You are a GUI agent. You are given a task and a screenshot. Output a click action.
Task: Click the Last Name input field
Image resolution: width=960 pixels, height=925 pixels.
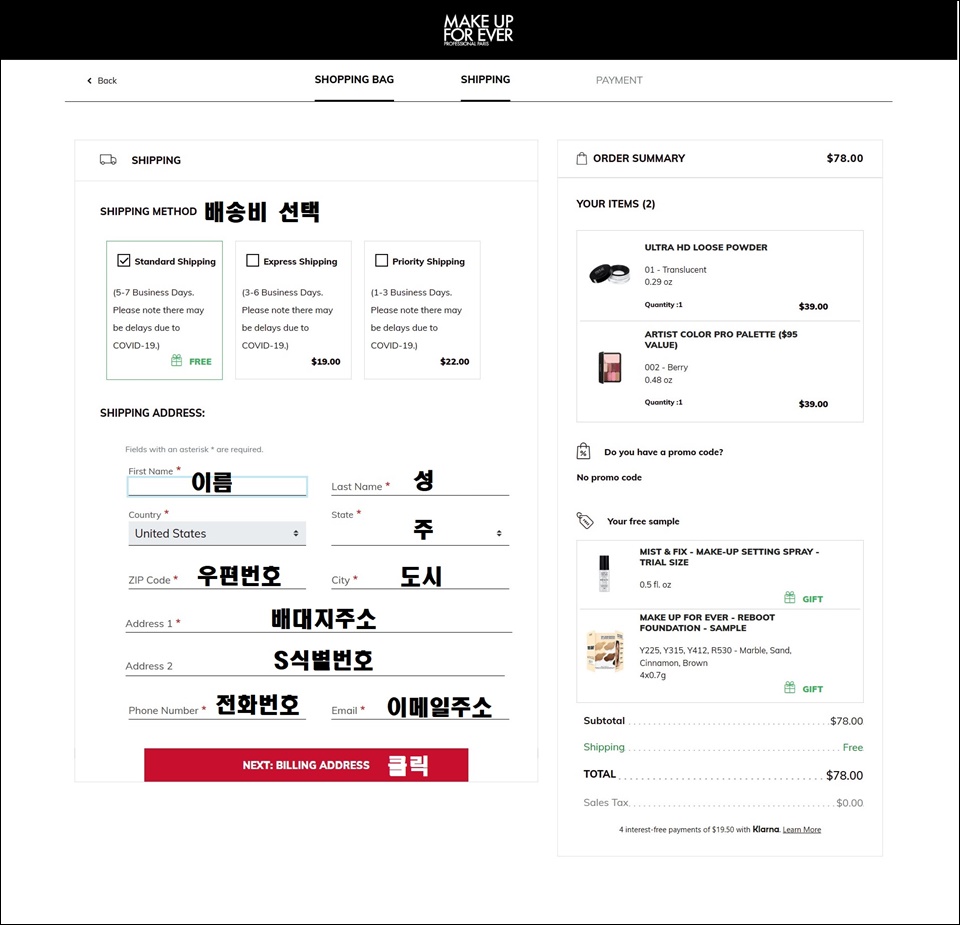coord(420,485)
